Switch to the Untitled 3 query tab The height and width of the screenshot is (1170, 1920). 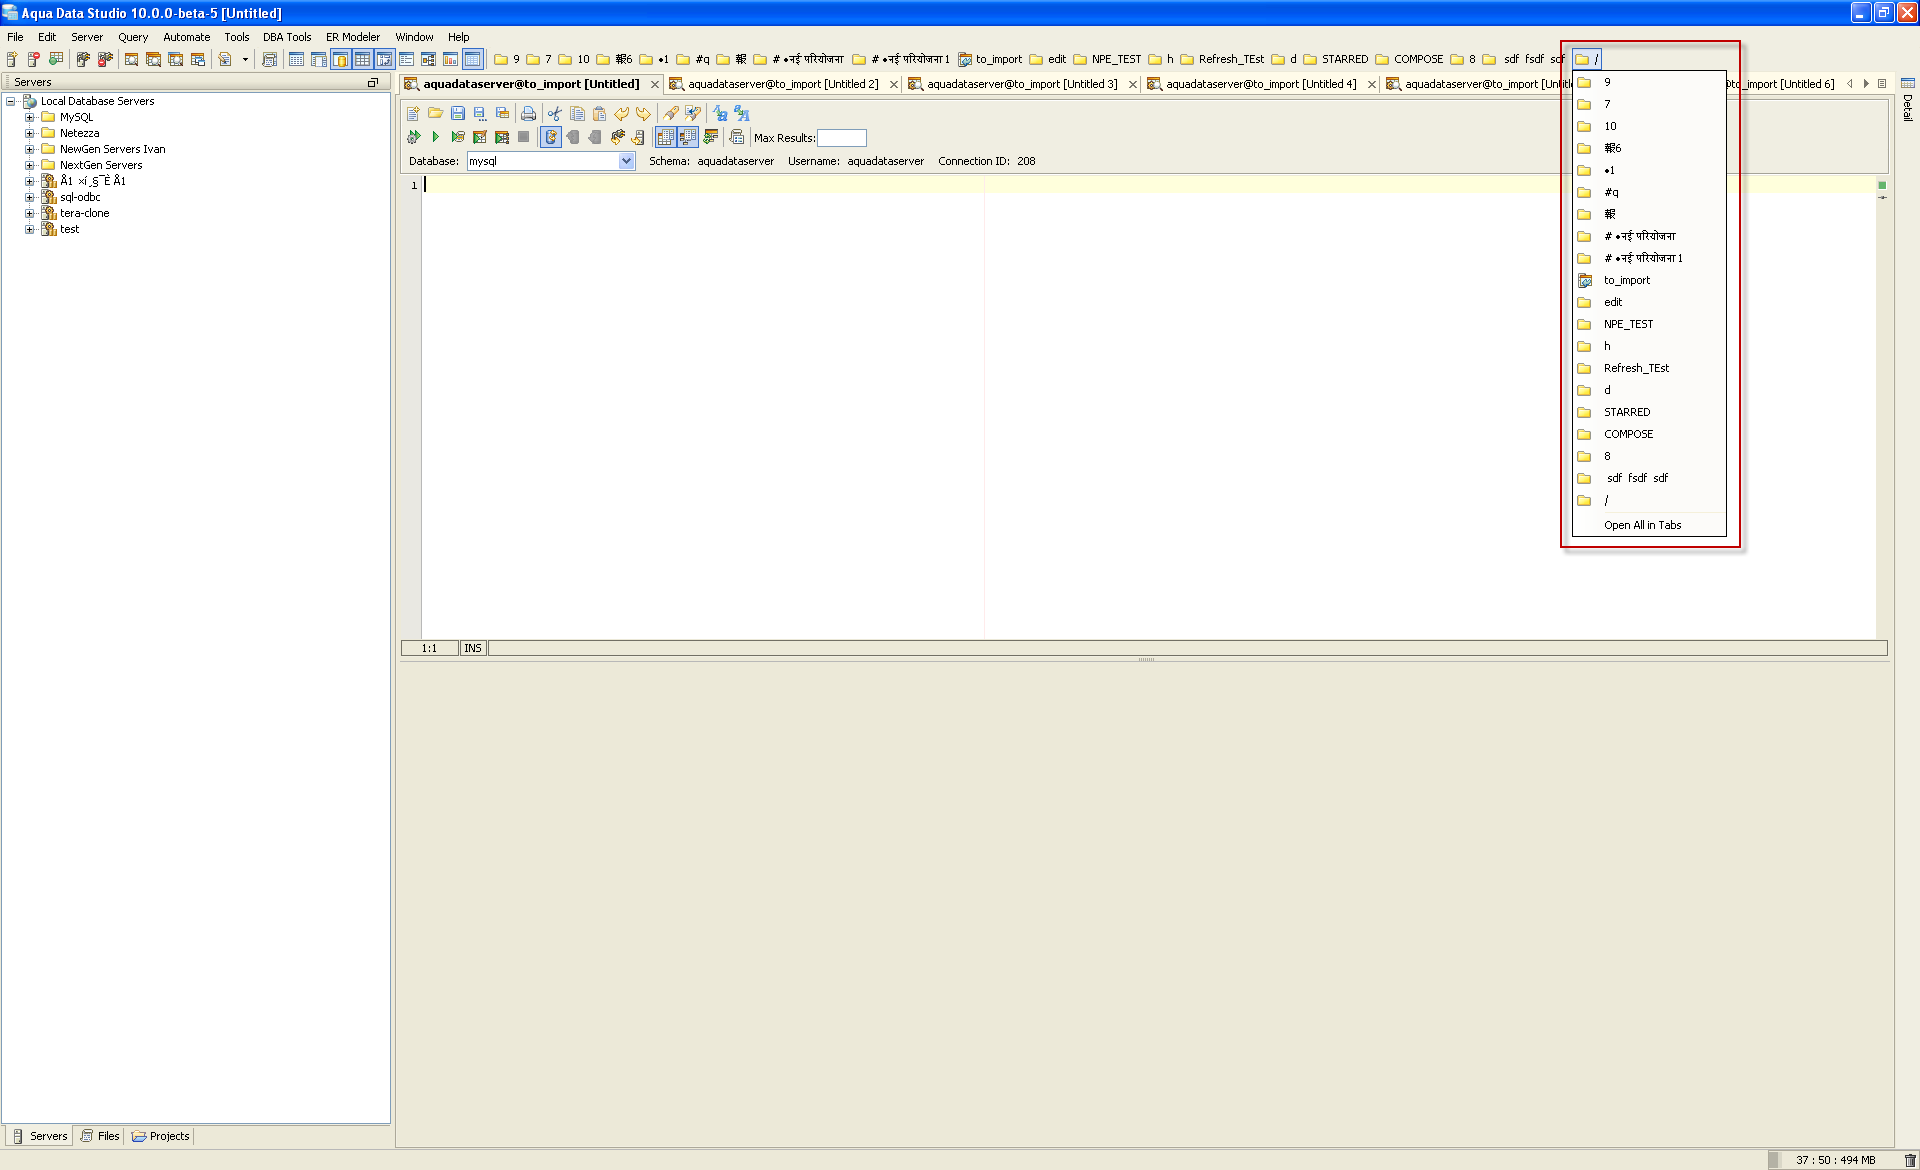[1021, 84]
